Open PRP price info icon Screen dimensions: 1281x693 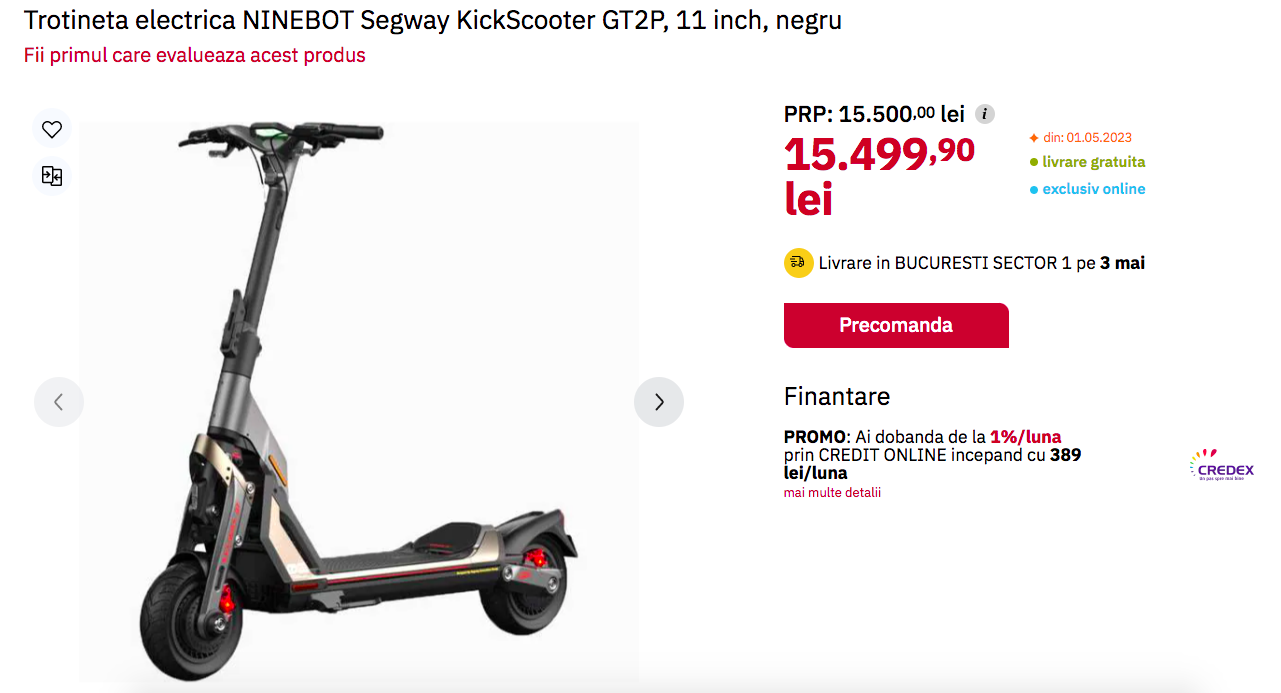(x=985, y=114)
